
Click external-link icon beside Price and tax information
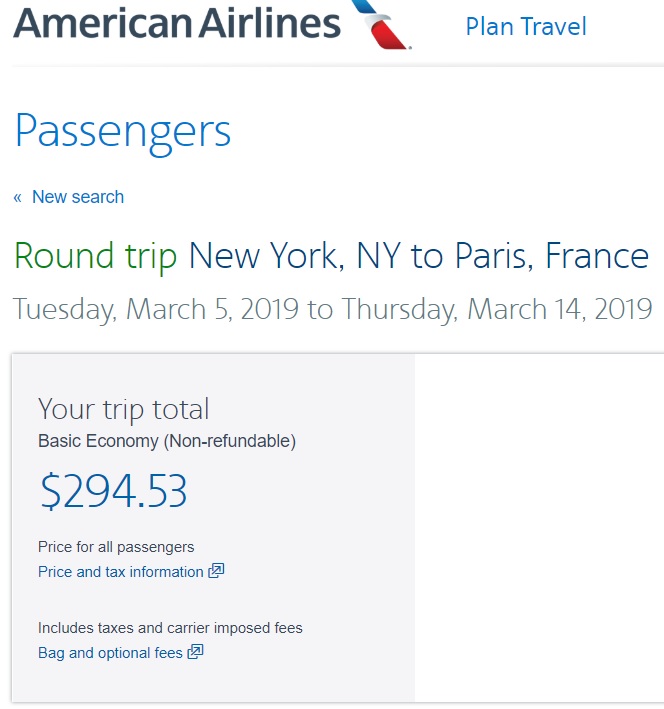(x=216, y=572)
